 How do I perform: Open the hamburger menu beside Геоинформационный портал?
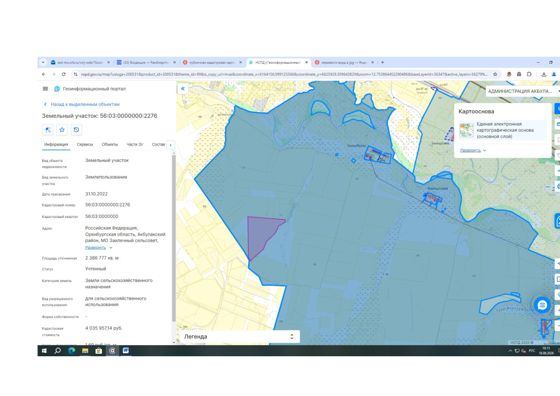pos(45,89)
